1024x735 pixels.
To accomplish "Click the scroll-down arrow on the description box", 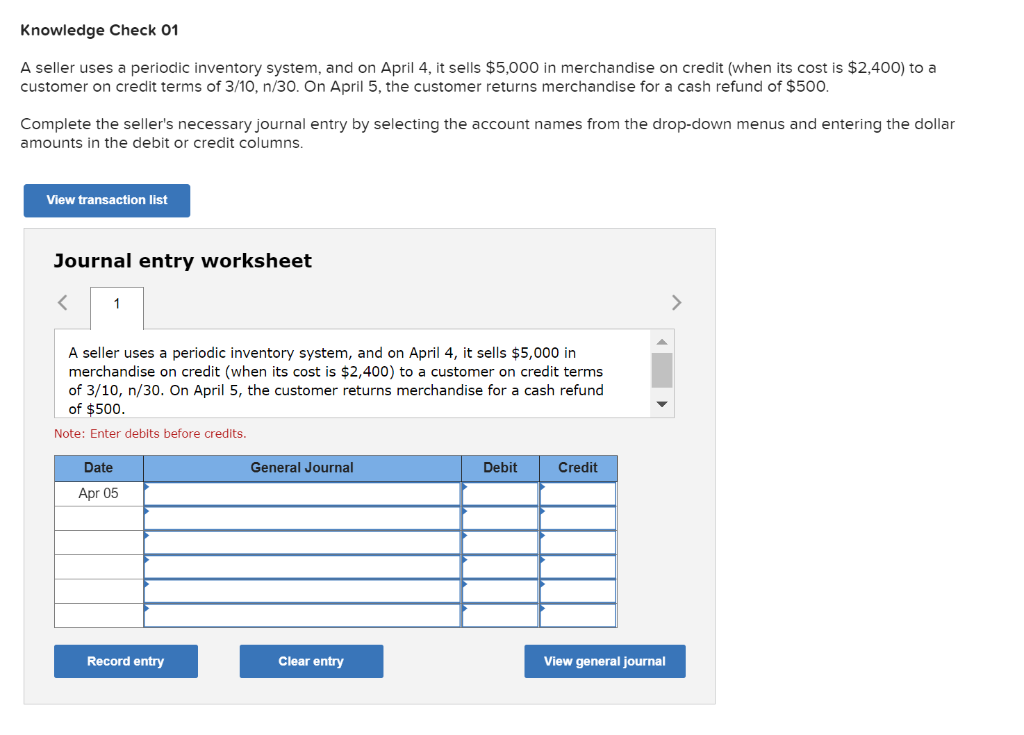I will coord(661,404).
